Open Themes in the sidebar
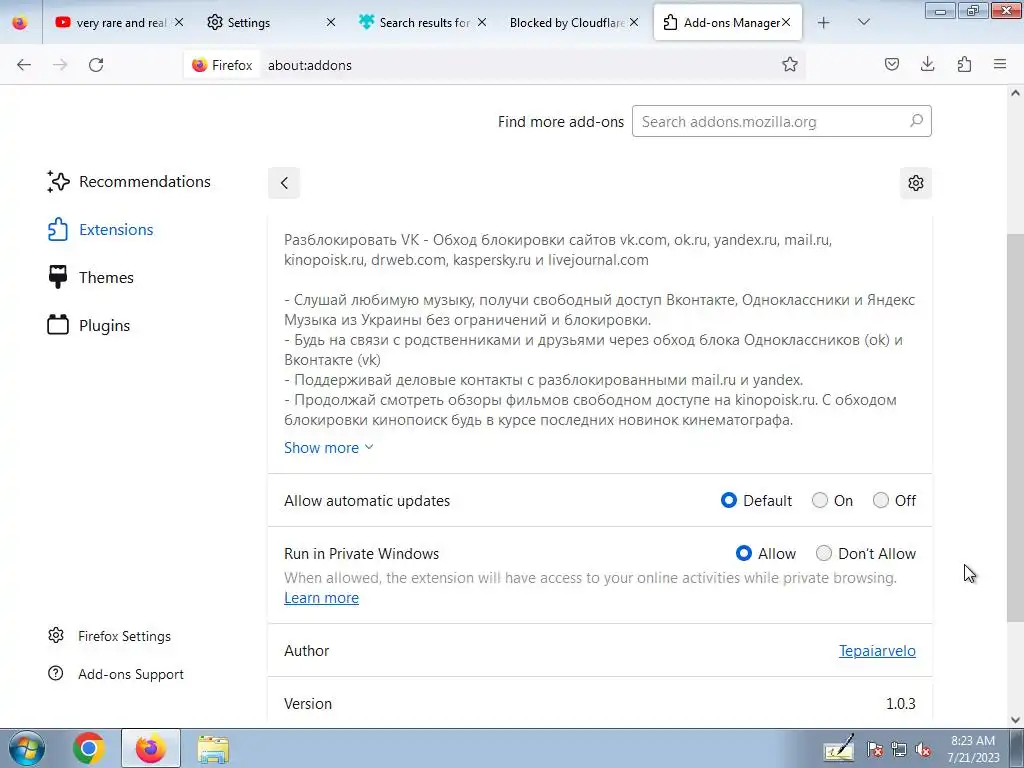 point(91,278)
